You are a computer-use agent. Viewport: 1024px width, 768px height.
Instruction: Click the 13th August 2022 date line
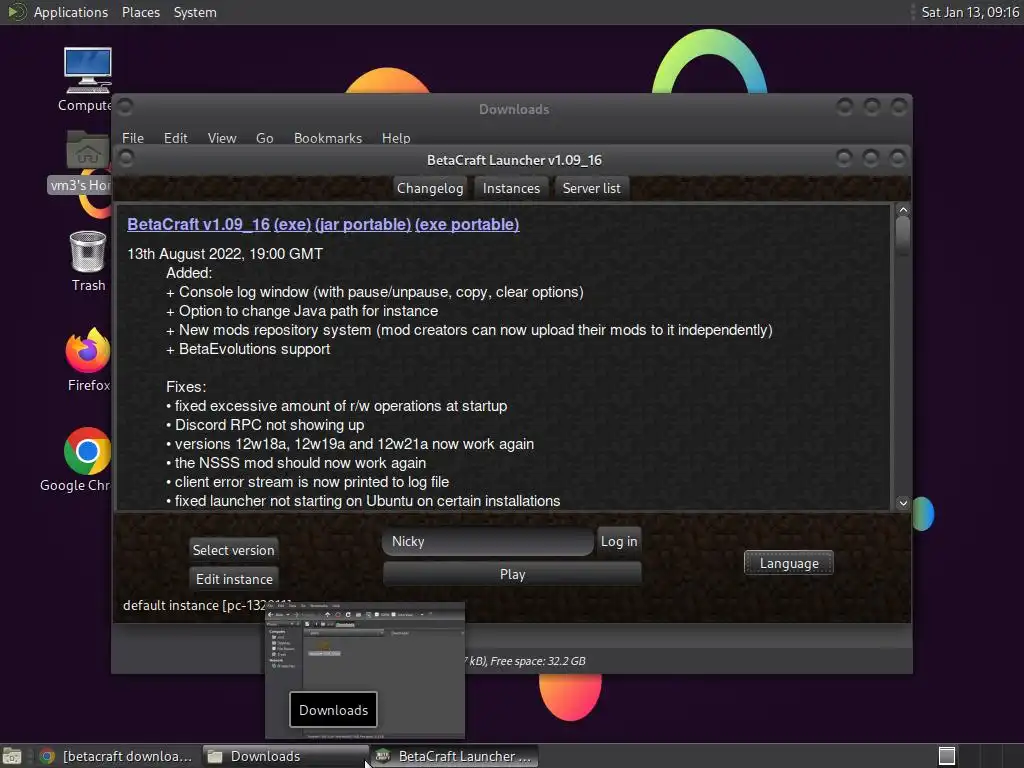pos(225,253)
